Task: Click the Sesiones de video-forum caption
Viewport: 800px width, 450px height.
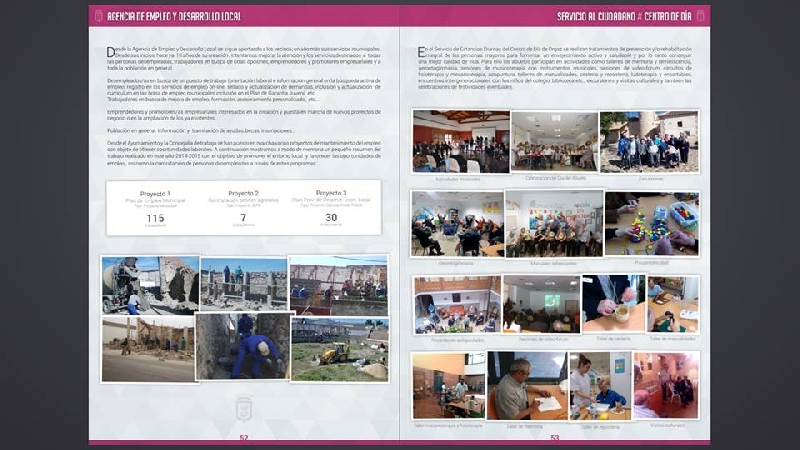Action: (x=543, y=339)
